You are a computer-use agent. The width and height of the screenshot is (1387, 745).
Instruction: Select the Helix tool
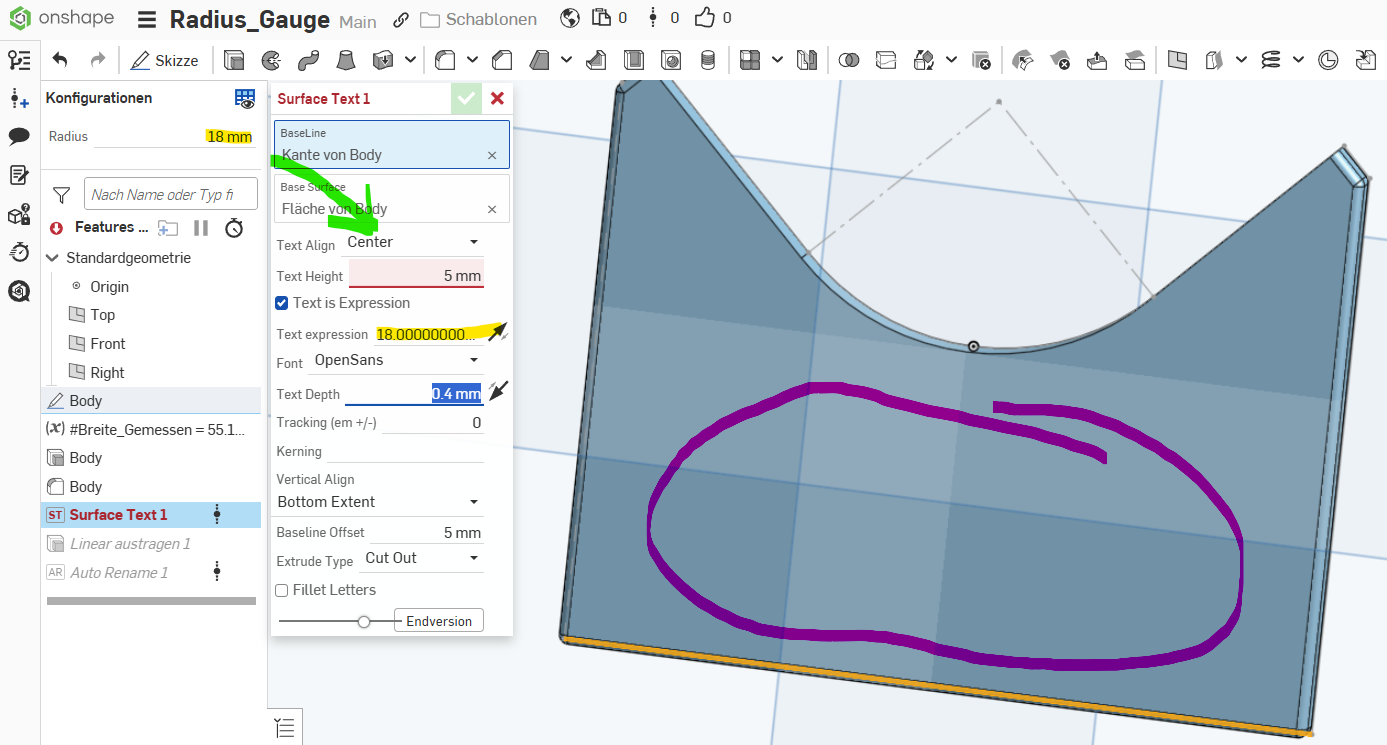click(x=1271, y=60)
